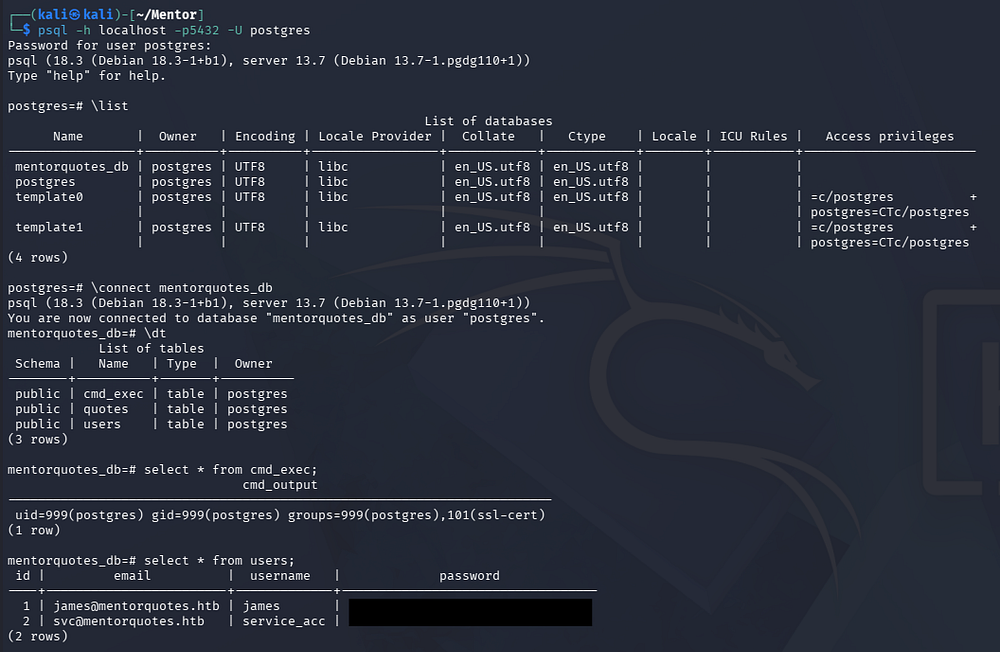Click the redacted black password box
Screen dimensions: 1000x652
(470, 613)
